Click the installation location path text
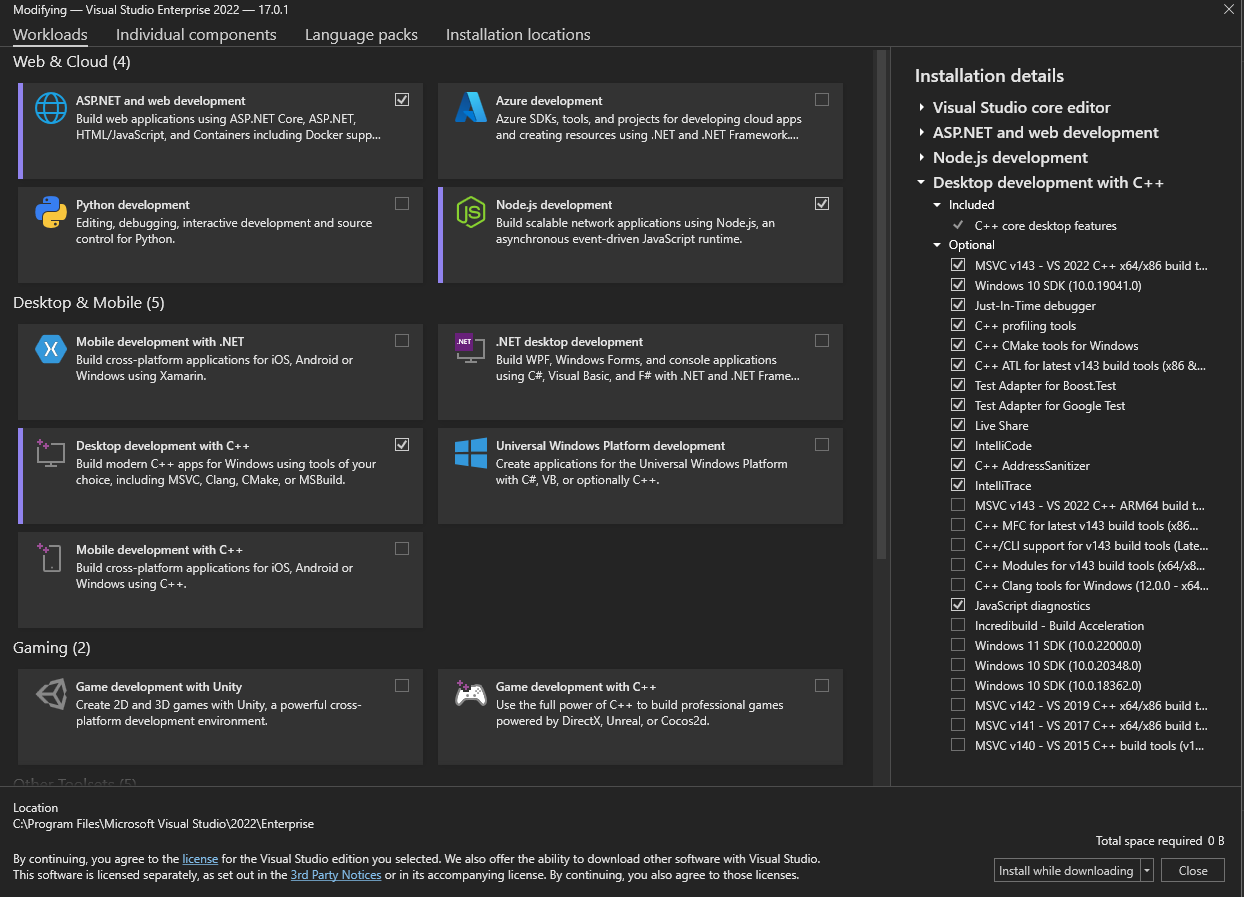1244x897 pixels. (x=163, y=824)
